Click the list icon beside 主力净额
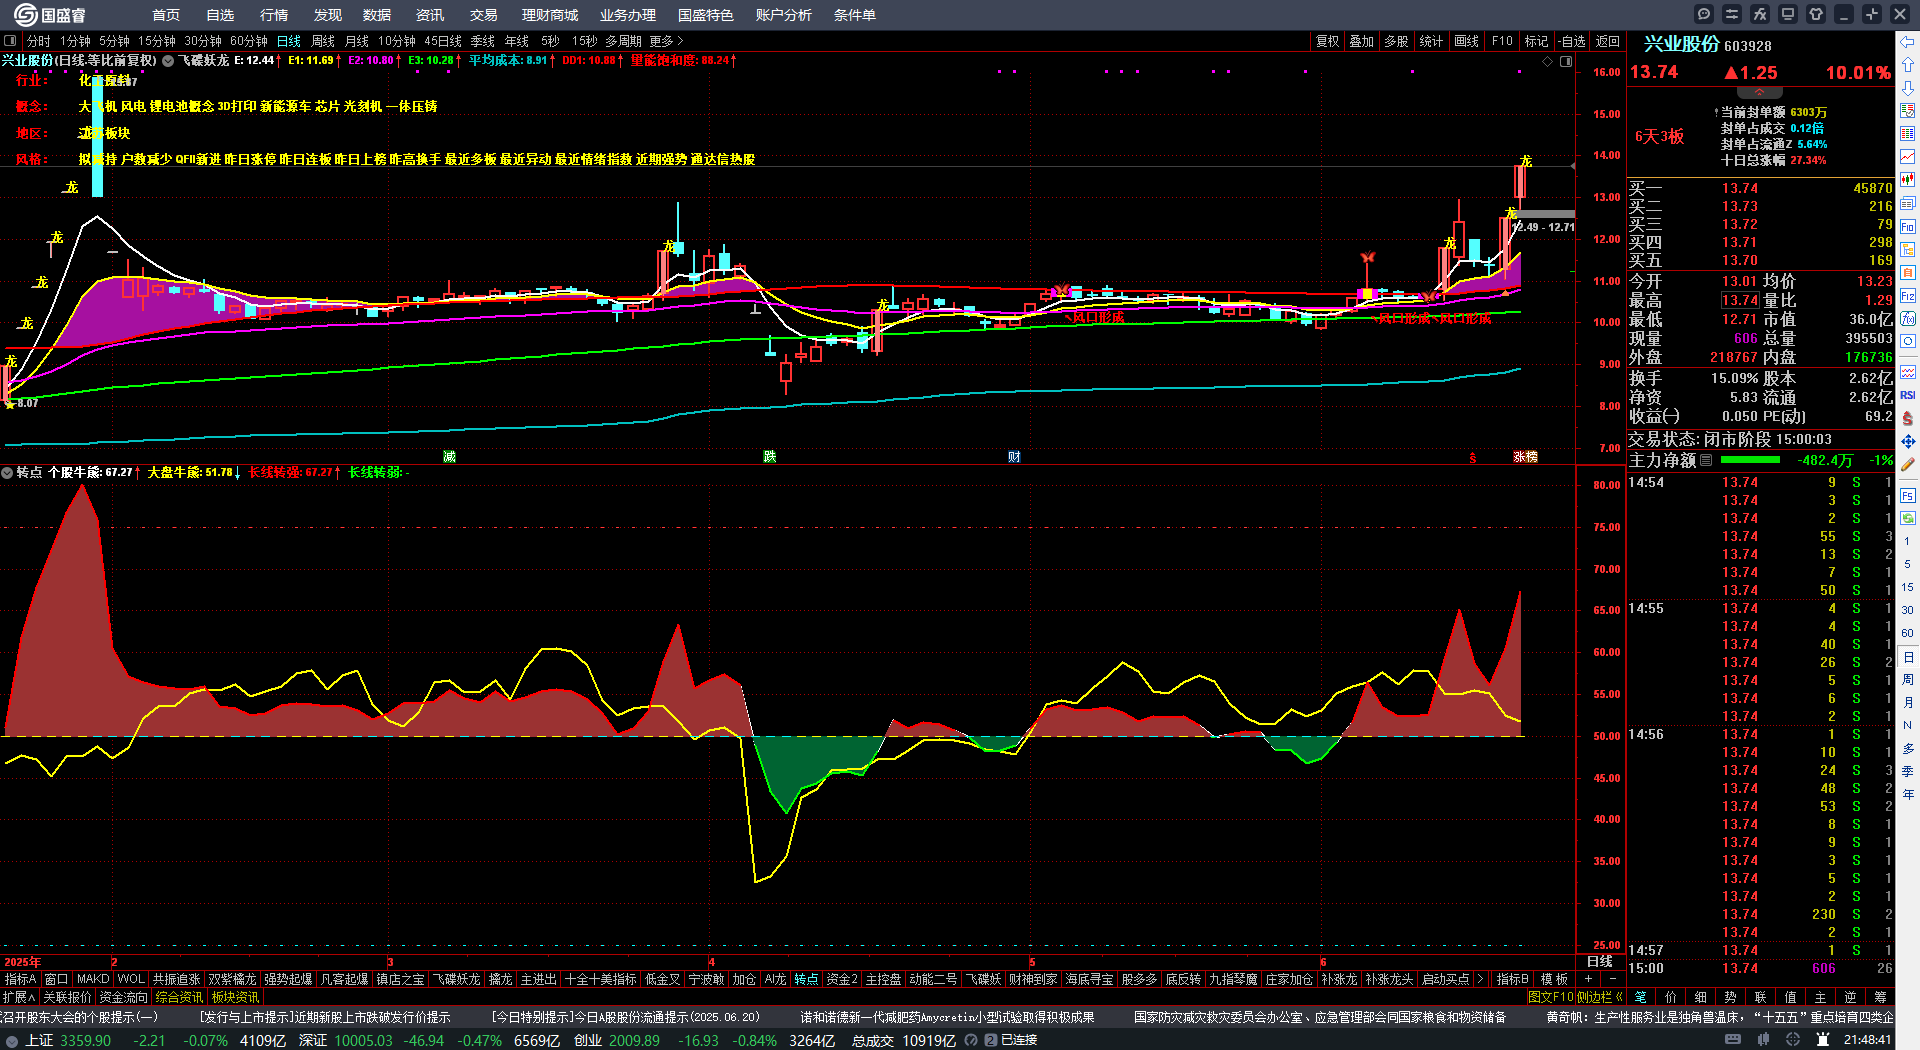The height and width of the screenshot is (1050, 1920). pyautogui.click(x=1706, y=460)
